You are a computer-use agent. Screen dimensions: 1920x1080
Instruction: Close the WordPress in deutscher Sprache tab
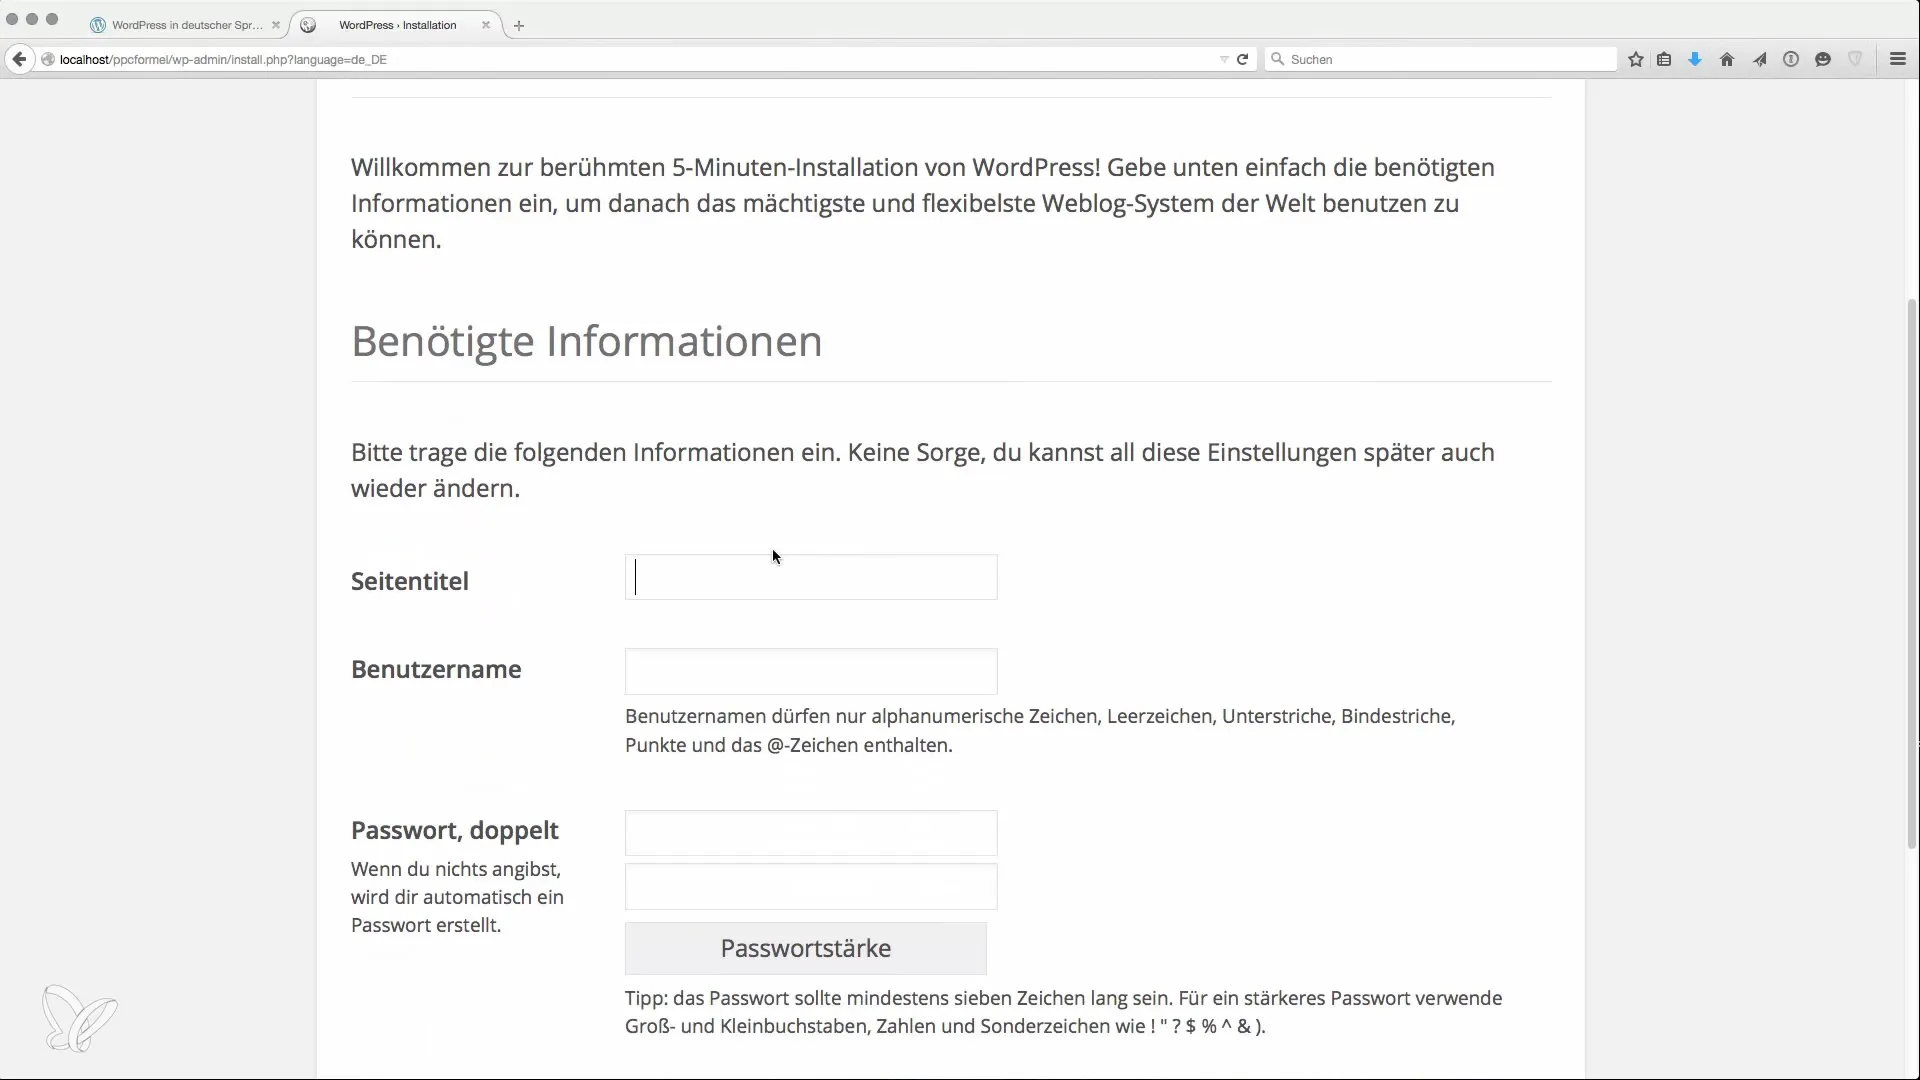[x=276, y=25]
